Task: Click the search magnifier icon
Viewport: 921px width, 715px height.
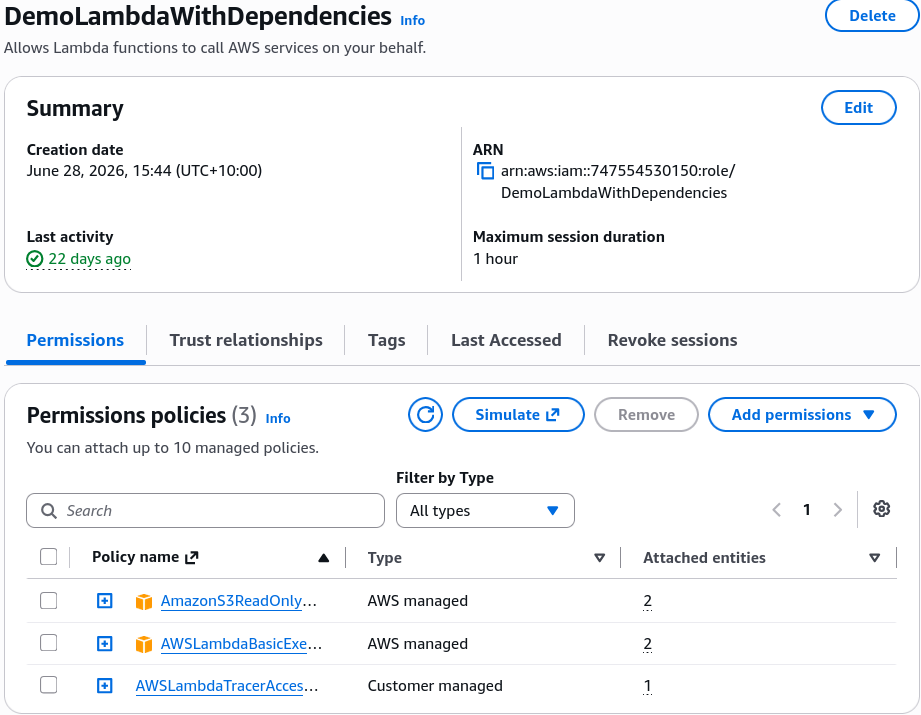Action: 49,511
